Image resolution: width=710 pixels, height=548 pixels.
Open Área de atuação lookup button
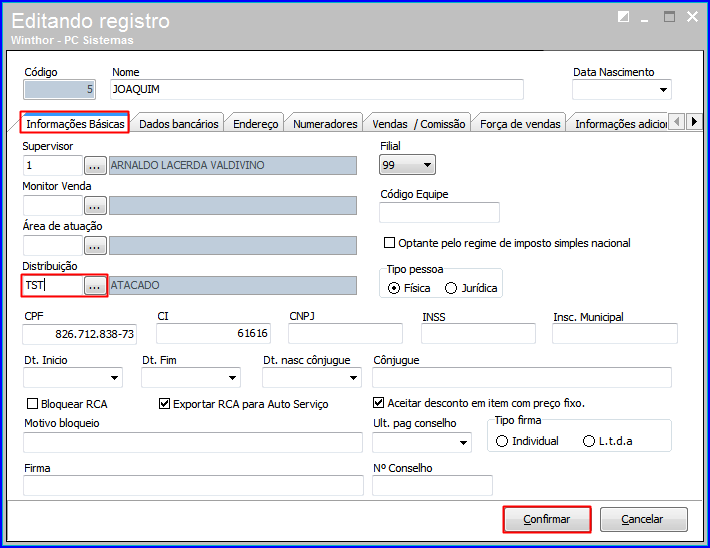95,245
